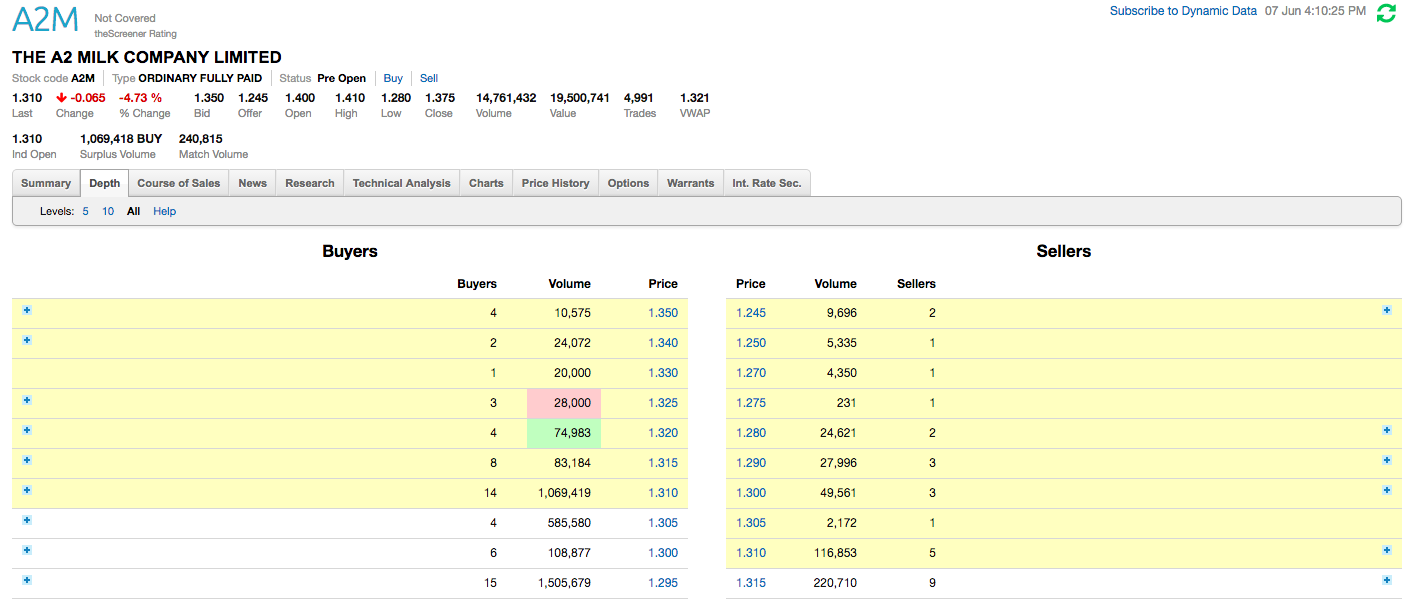Click buyers price link 1.330
Viewport: 1415px width, 599px height.
pos(663,373)
